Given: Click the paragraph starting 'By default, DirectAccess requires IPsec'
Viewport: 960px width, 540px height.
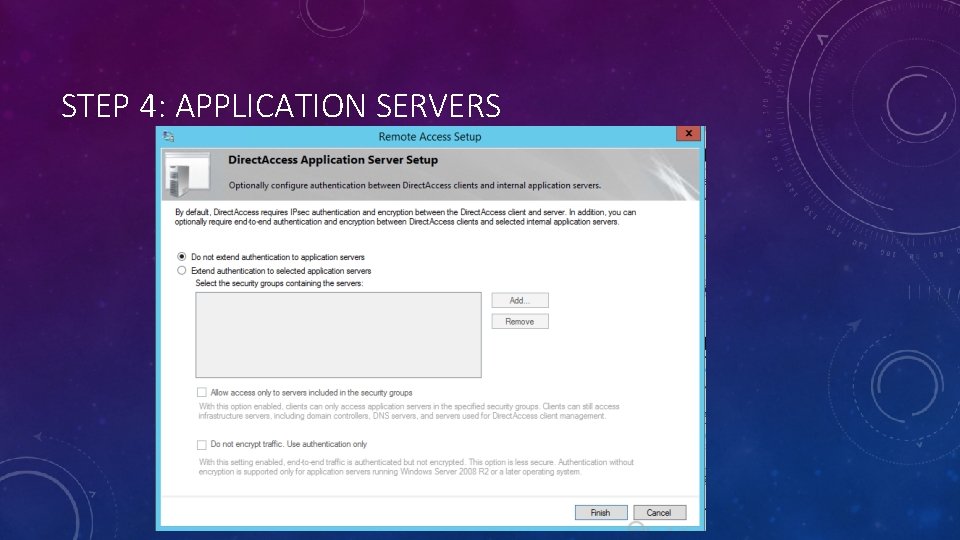Looking at the screenshot, I should click(405, 217).
